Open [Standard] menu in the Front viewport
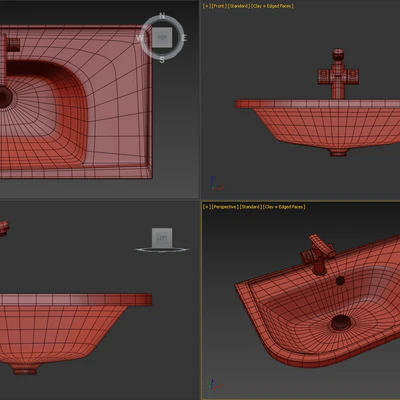 (x=239, y=6)
